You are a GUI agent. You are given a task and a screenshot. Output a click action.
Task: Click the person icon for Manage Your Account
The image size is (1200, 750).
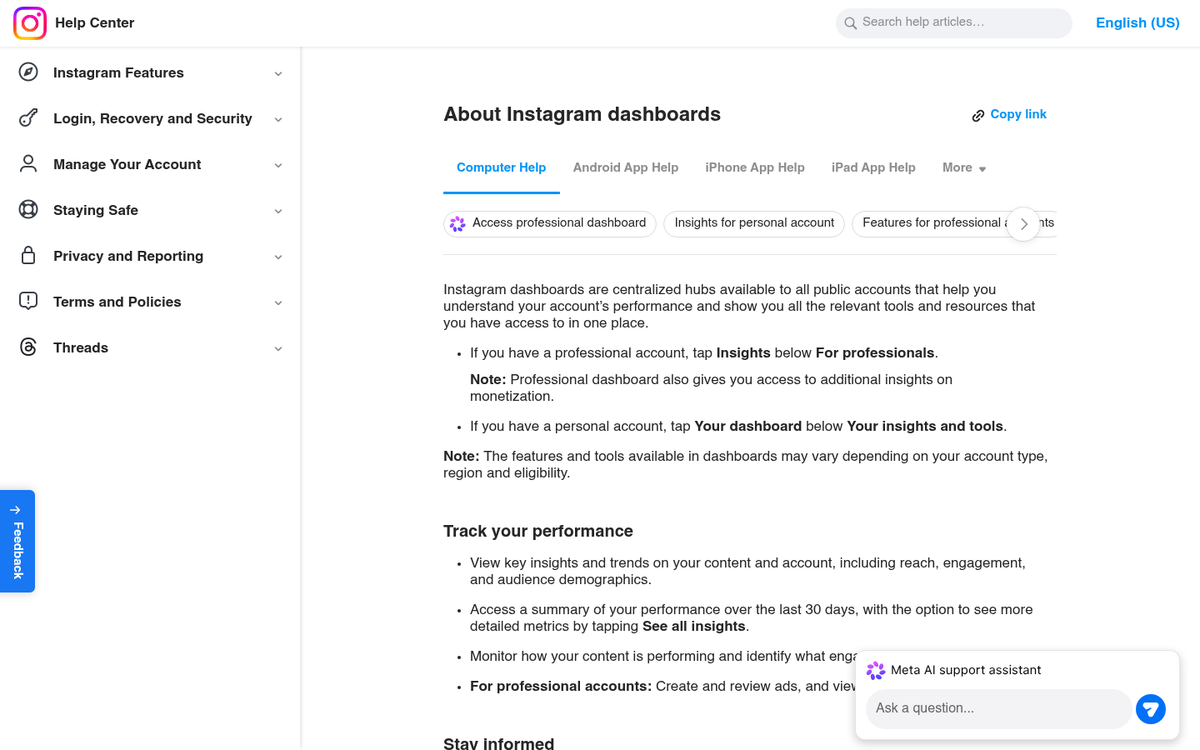[x=29, y=164]
